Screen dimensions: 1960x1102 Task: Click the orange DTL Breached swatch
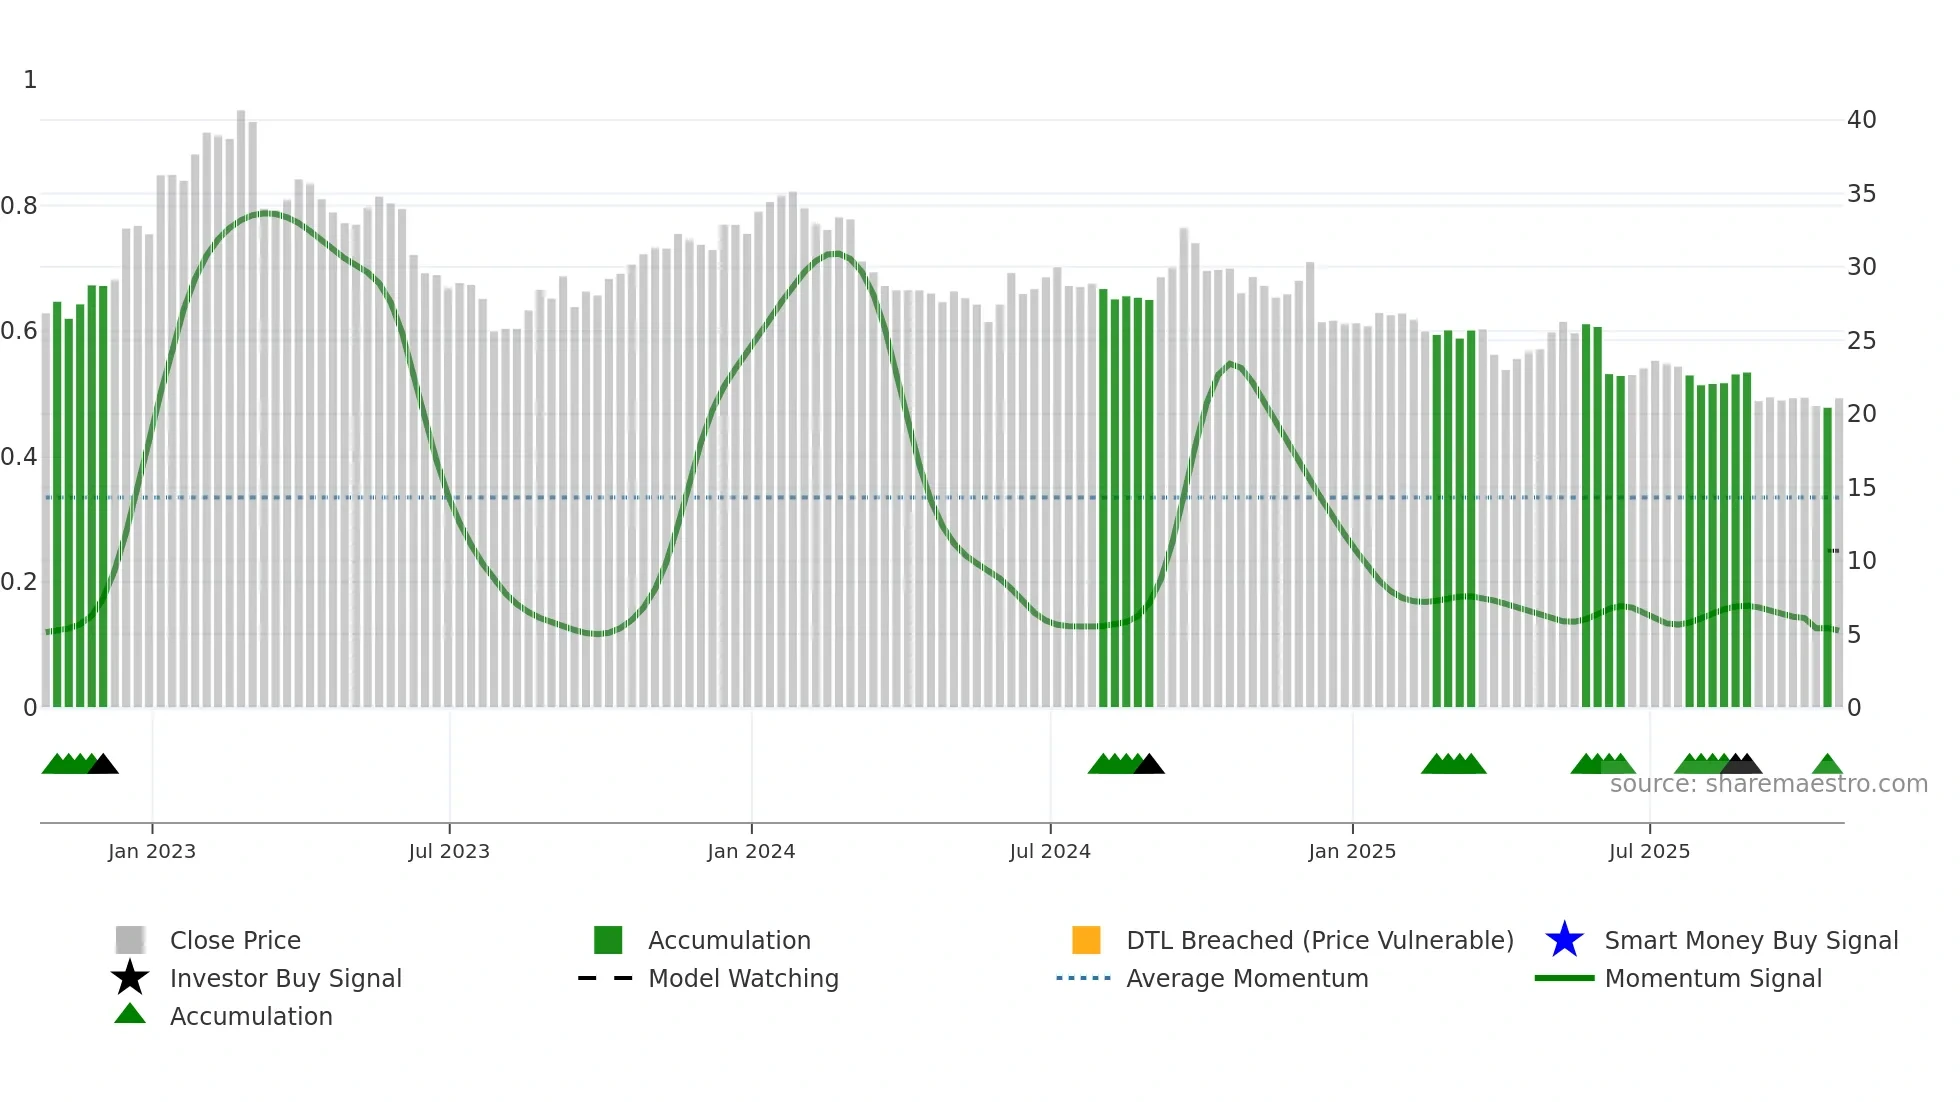[1086, 940]
